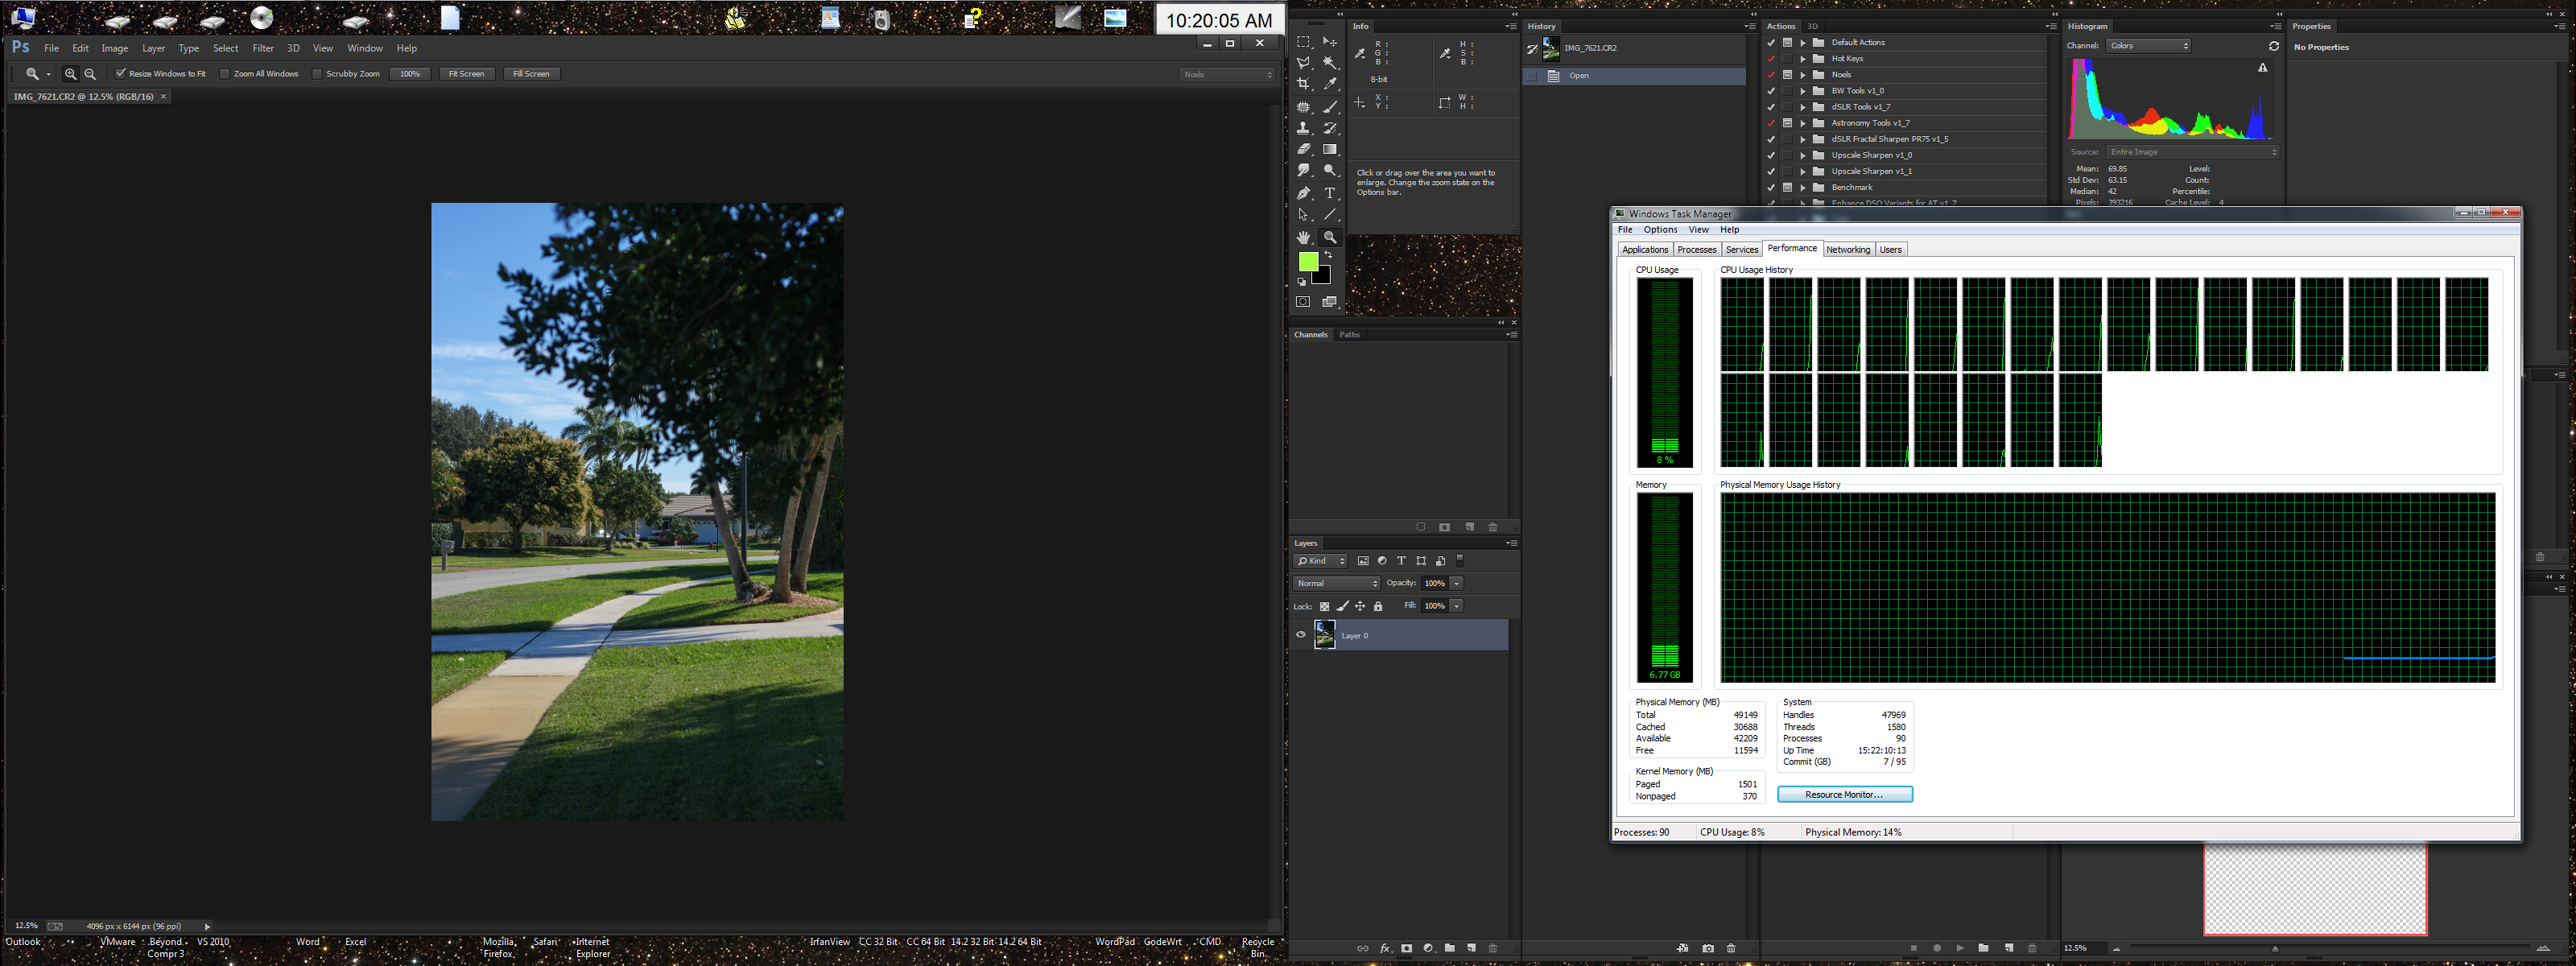Click the Resource Monitor button
Viewport: 2576px width, 966px height.
pyautogui.click(x=1844, y=794)
